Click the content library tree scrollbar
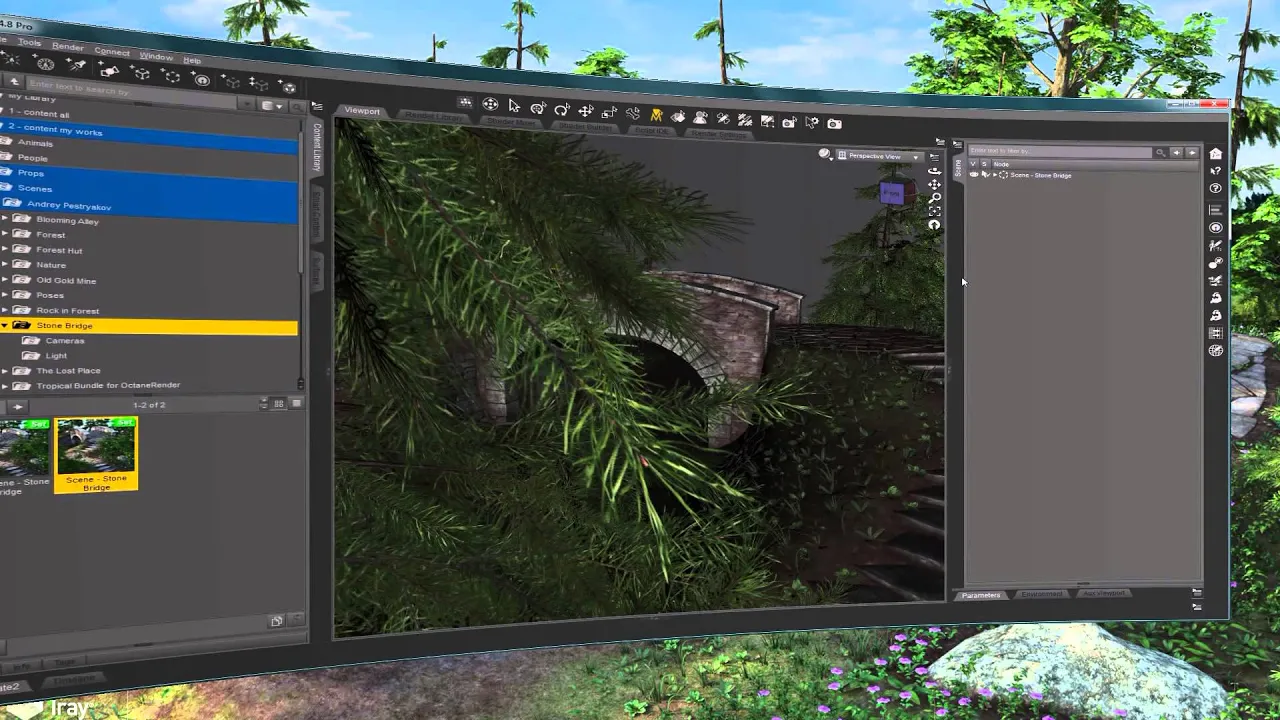The image size is (1280, 720). 301,200
